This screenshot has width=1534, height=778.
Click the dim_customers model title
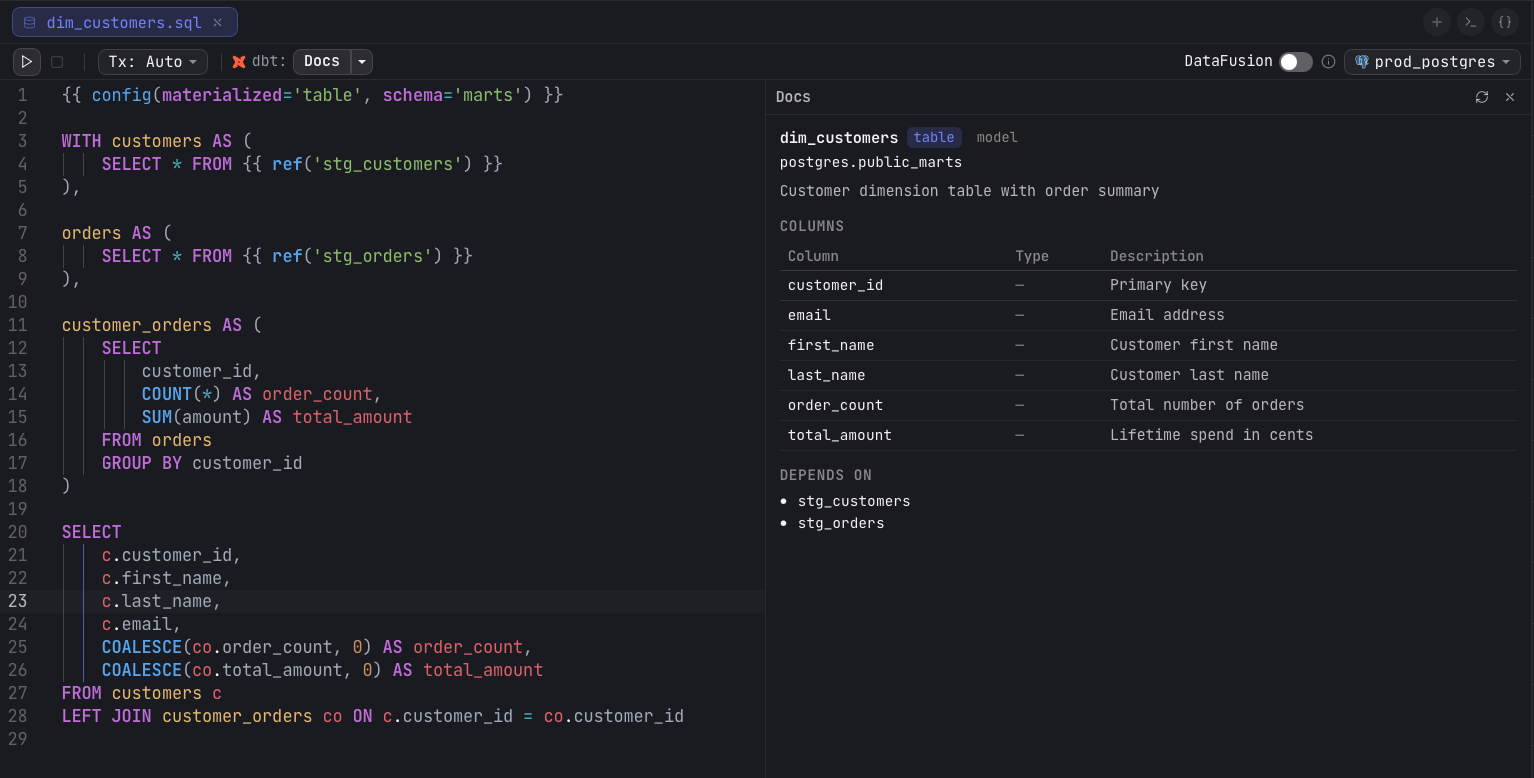click(x=839, y=138)
